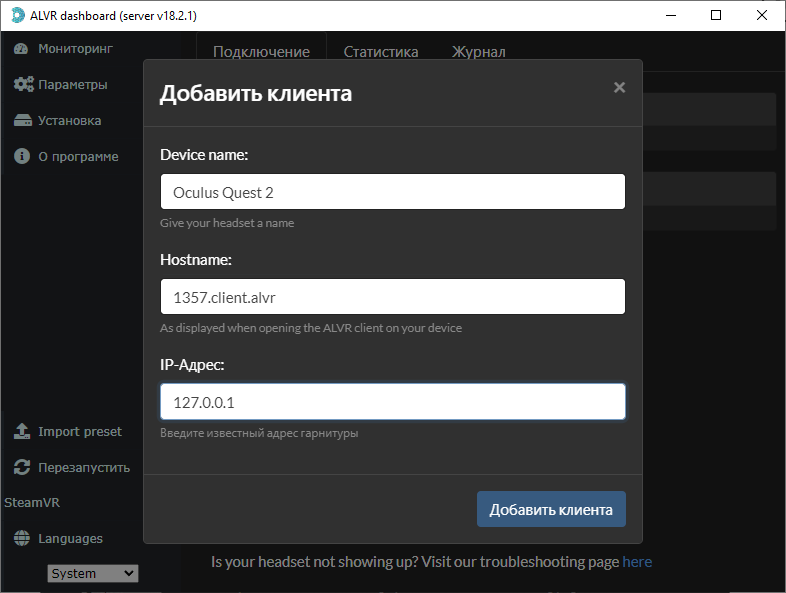Minimize the ALVR dashboard window
Image resolution: width=786 pixels, height=593 pixels.
pos(671,16)
